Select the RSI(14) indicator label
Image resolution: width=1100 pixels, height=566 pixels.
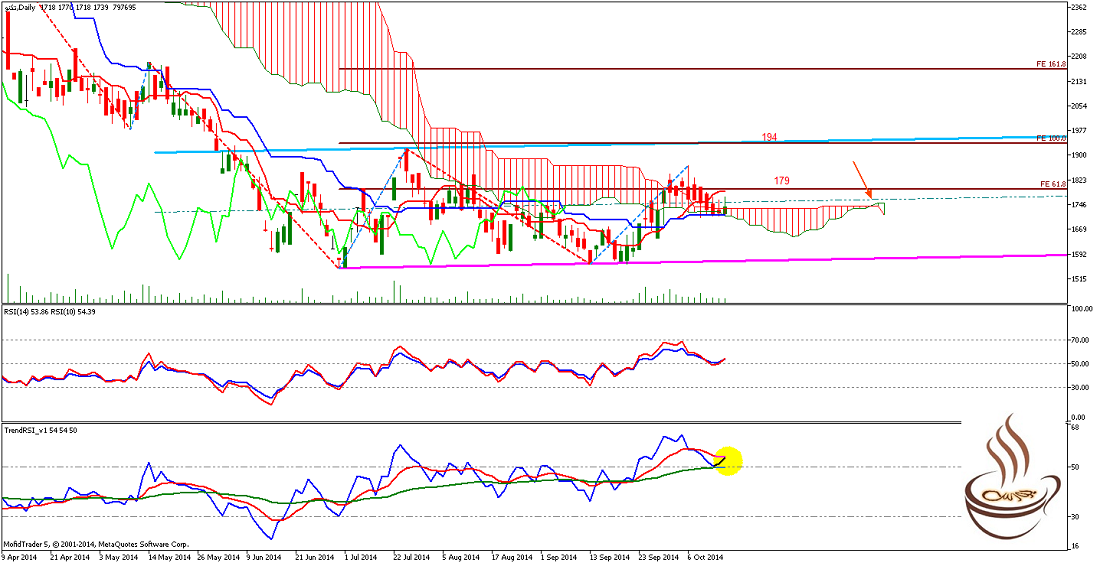pos(24,313)
